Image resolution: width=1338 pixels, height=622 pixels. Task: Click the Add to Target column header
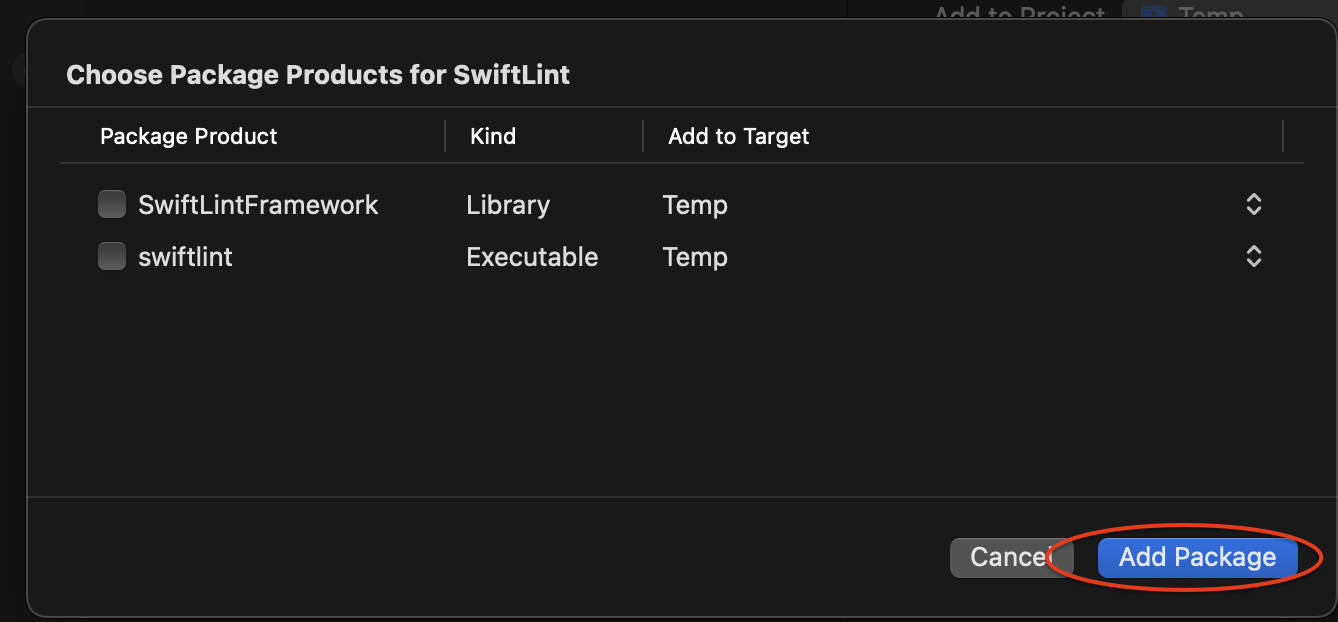pos(739,136)
